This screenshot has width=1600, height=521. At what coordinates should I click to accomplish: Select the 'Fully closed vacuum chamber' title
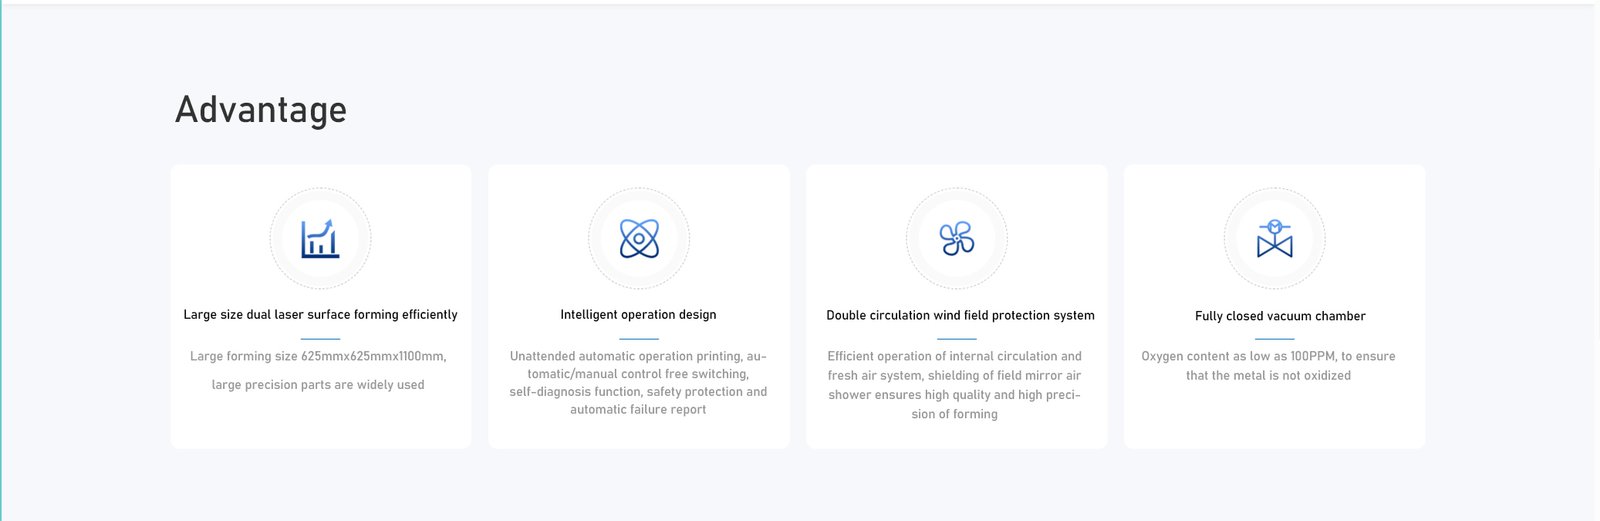[x=1280, y=316]
